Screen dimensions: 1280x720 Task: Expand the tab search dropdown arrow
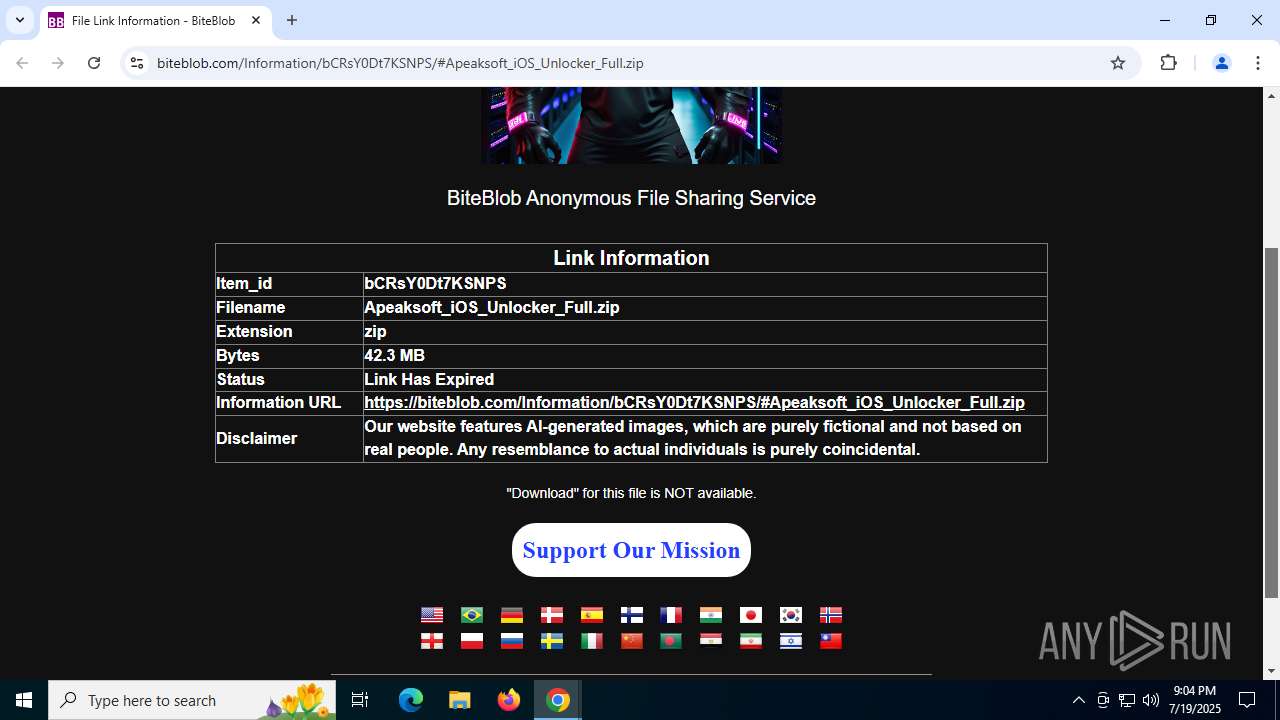[20, 20]
